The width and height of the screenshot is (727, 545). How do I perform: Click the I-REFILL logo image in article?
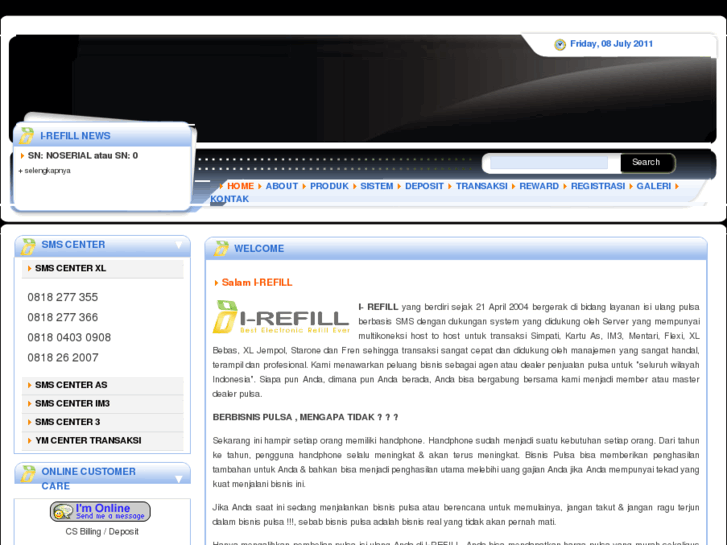pos(281,317)
